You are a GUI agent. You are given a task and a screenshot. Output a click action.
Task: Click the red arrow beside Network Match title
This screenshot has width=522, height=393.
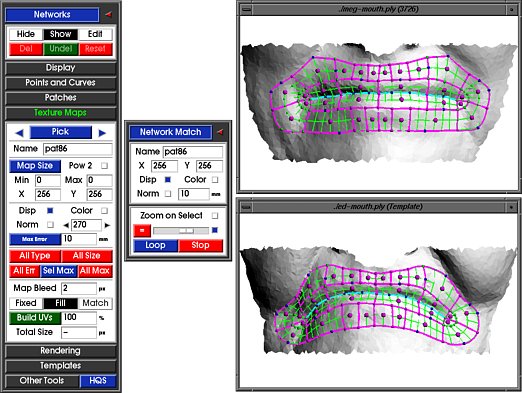pos(220,132)
